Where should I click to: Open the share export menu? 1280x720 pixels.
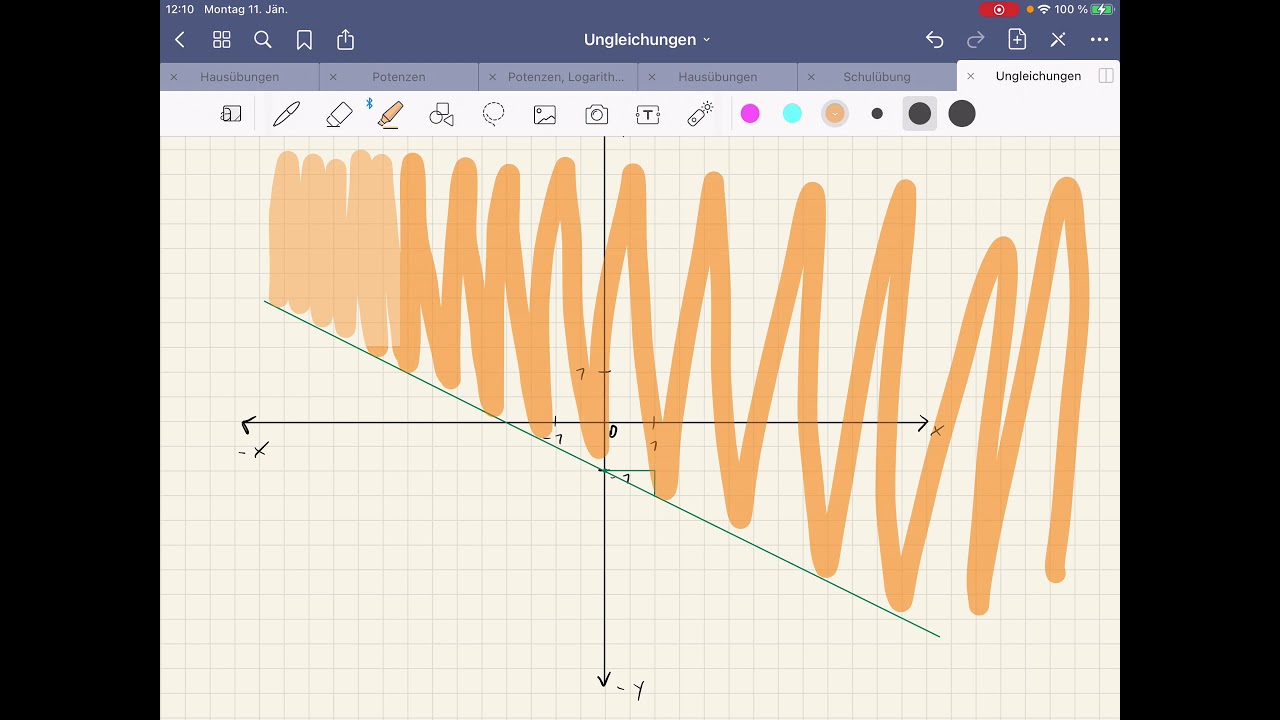[345, 39]
